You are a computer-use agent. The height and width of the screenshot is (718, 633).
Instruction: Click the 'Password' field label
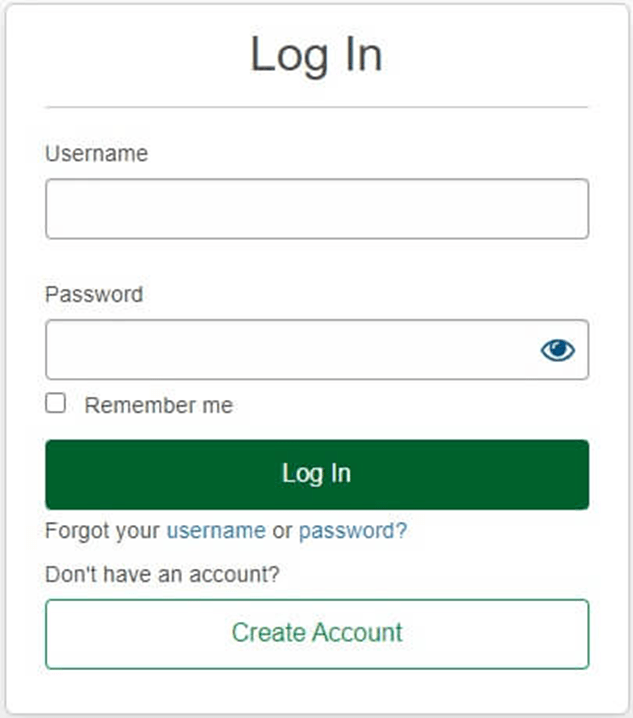click(x=94, y=294)
